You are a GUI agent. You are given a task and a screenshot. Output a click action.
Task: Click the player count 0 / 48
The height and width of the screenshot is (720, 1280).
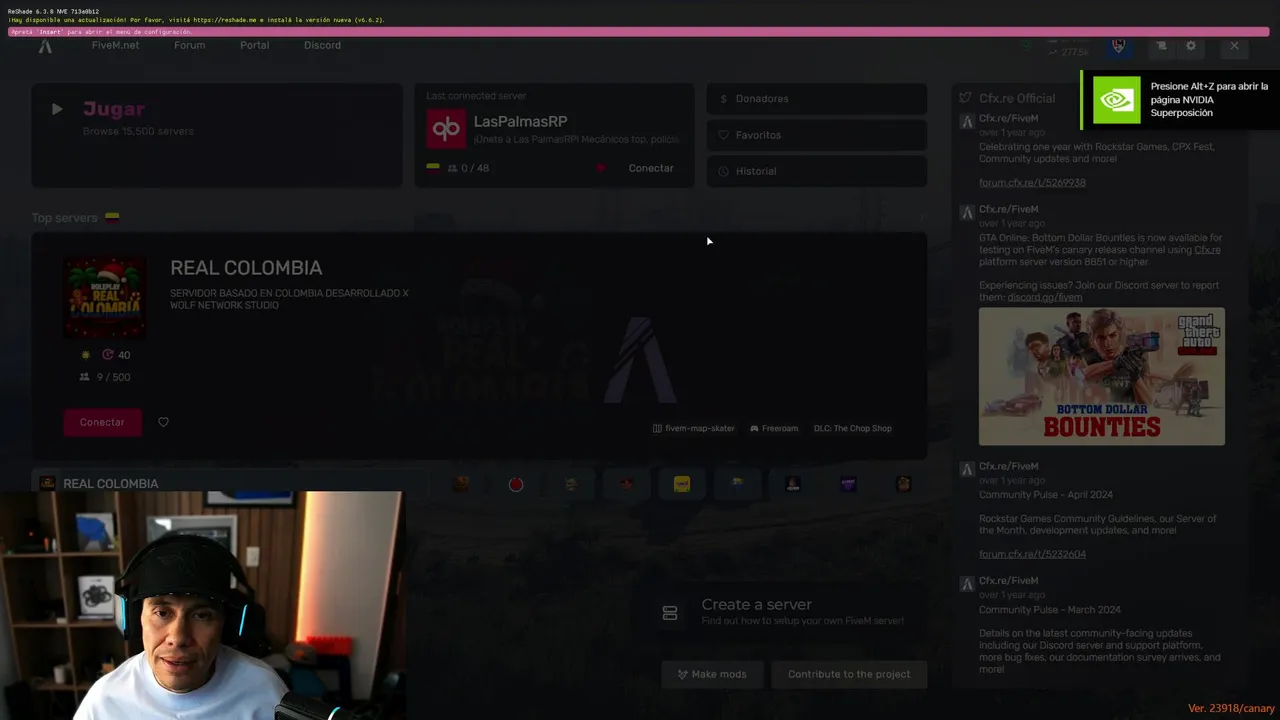click(468, 168)
